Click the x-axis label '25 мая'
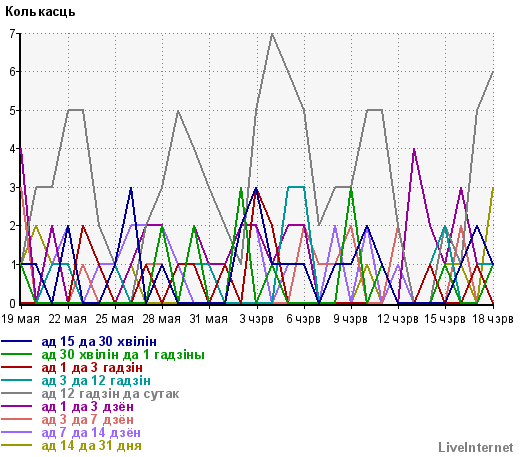Viewport: 520px width, 457px height. (115, 319)
